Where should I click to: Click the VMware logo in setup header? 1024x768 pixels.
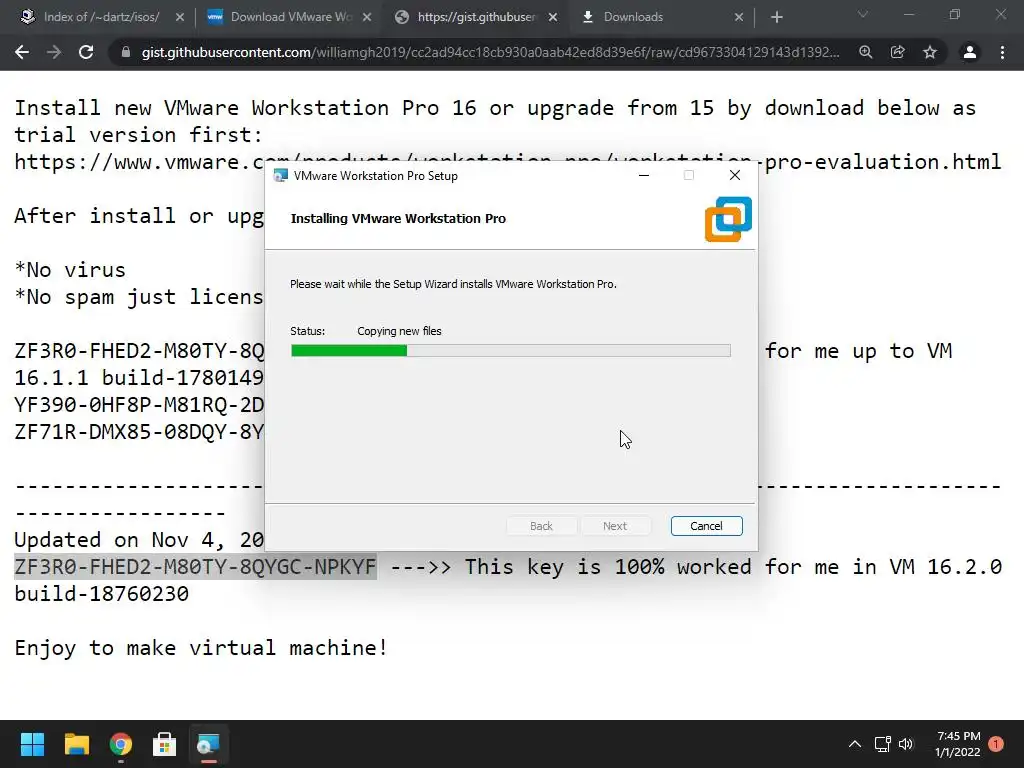pos(728,219)
